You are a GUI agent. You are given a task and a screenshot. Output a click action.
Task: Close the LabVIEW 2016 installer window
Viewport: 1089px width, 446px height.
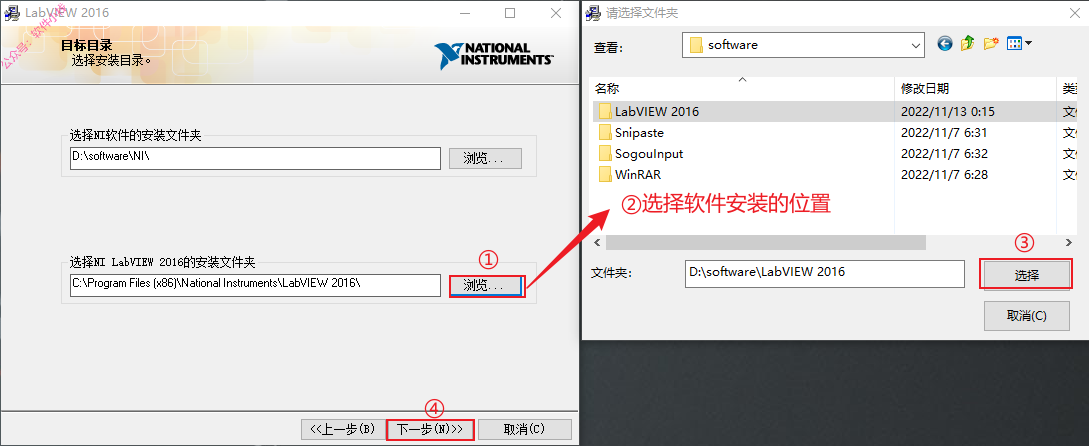coord(556,13)
